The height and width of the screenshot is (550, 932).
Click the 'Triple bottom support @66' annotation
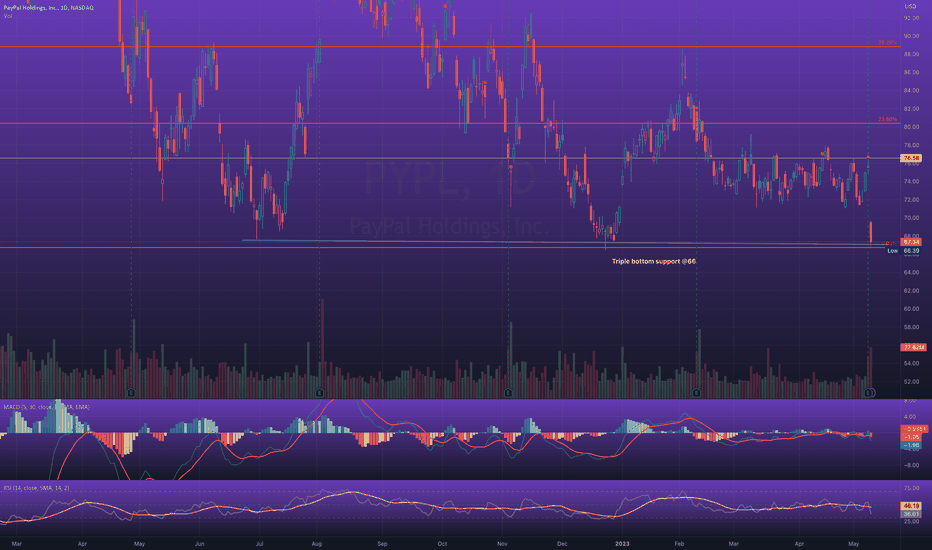click(x=654, y=261)
